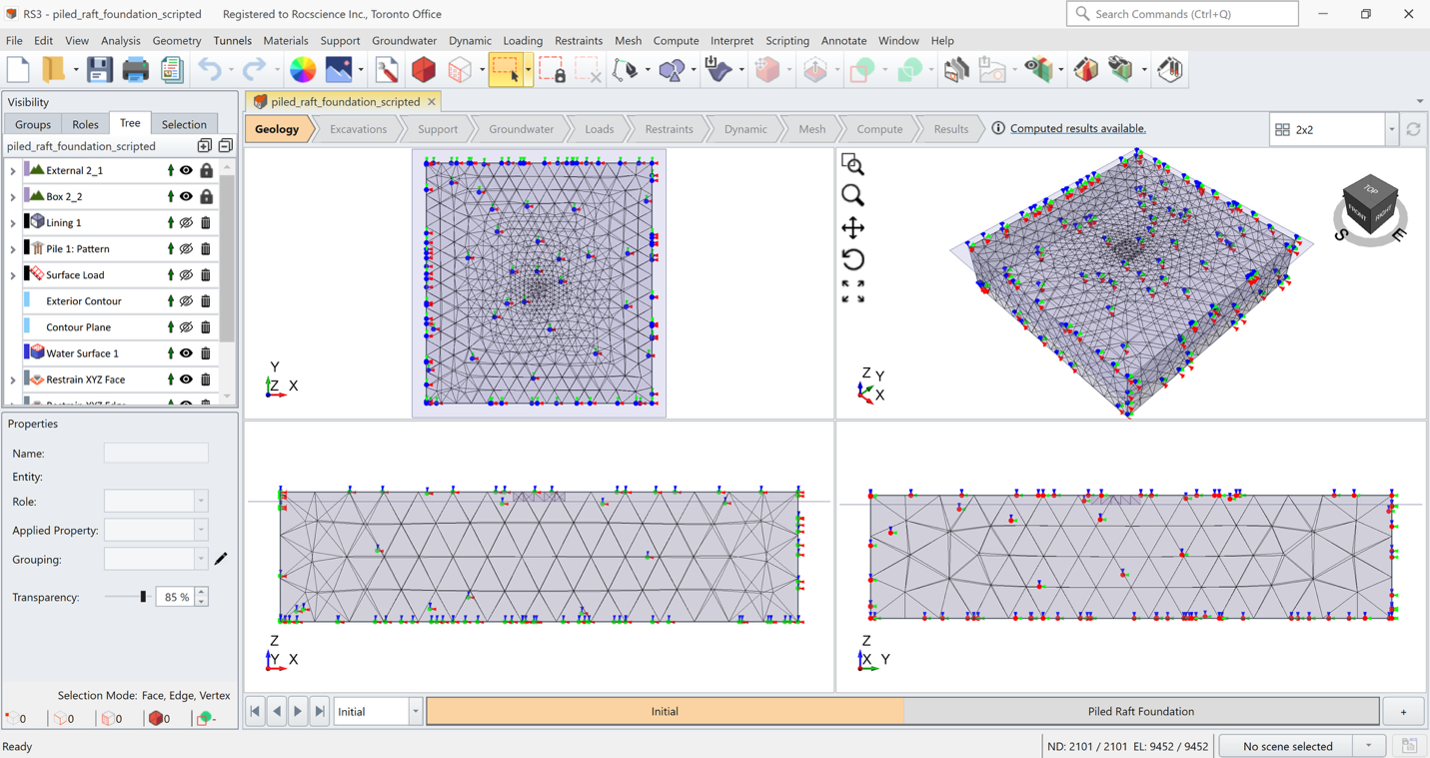Open project settings wrench-on-page icon
Viewport: 1430px width, 758px height.
[387, 70]
